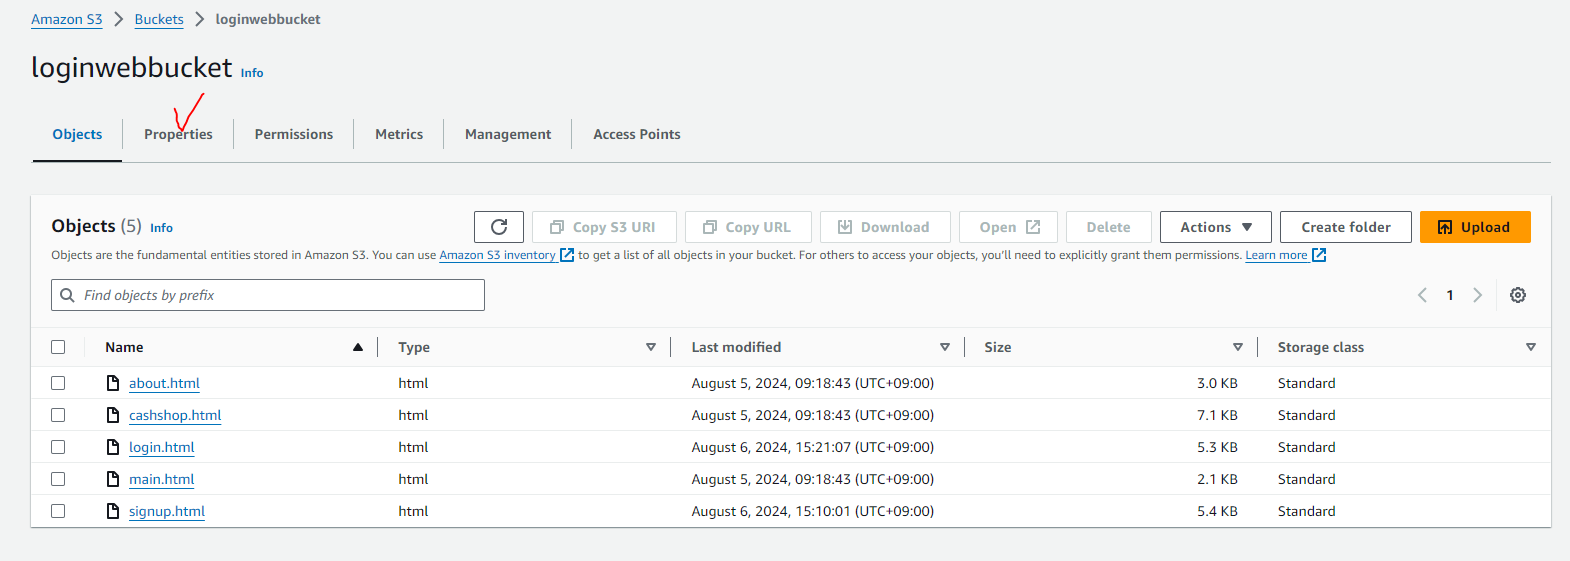Open the about.html object link
Screen dimensions: 1570x561
point(164,383)
